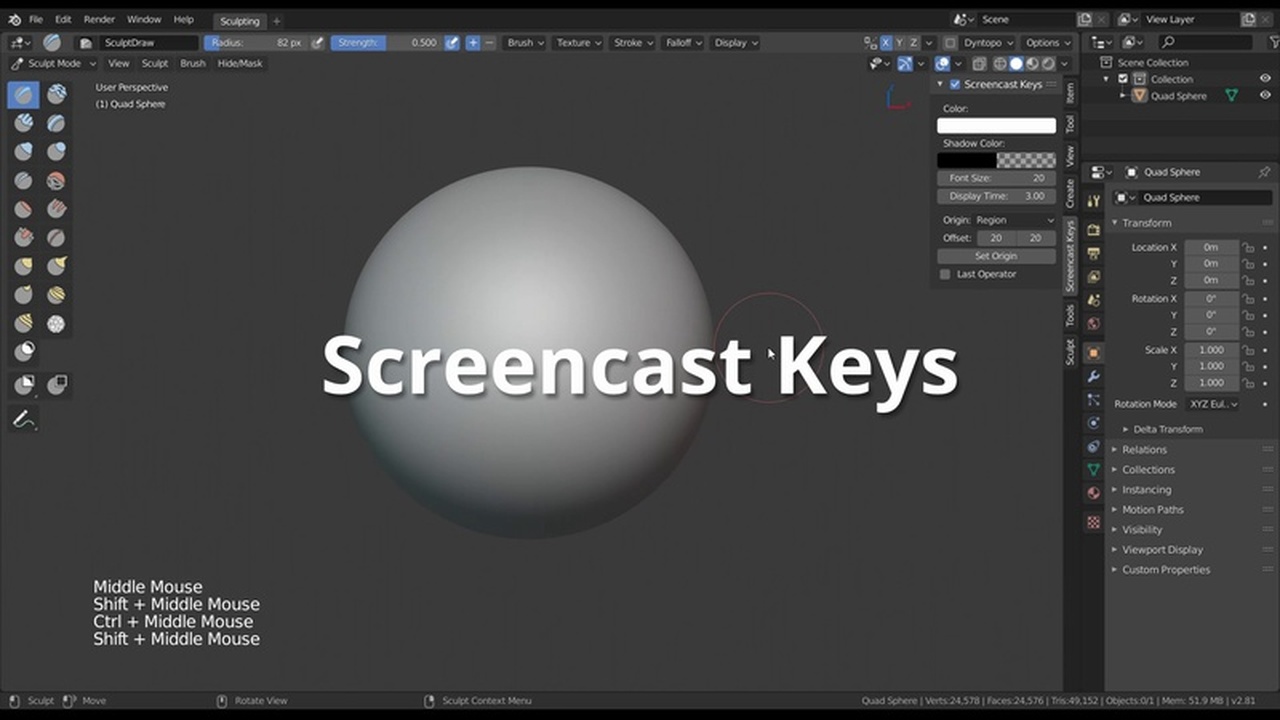Toggle X axis symmetry
Image resolution: width=1280 pixels, height=720 pixels.
tap(886, 43)
